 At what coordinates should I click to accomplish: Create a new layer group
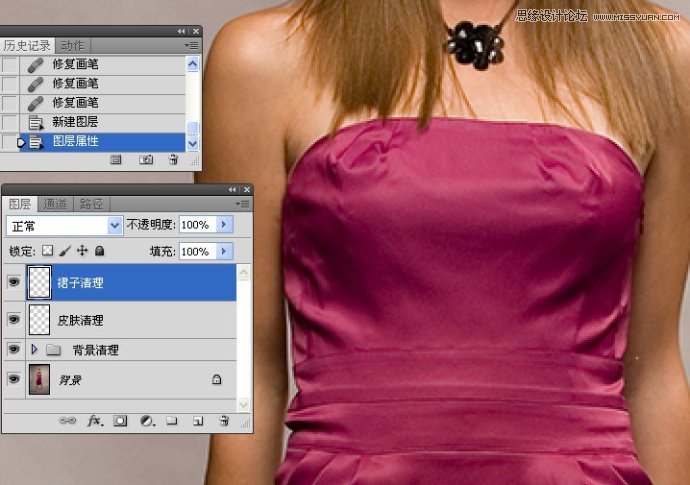(171, 421)
